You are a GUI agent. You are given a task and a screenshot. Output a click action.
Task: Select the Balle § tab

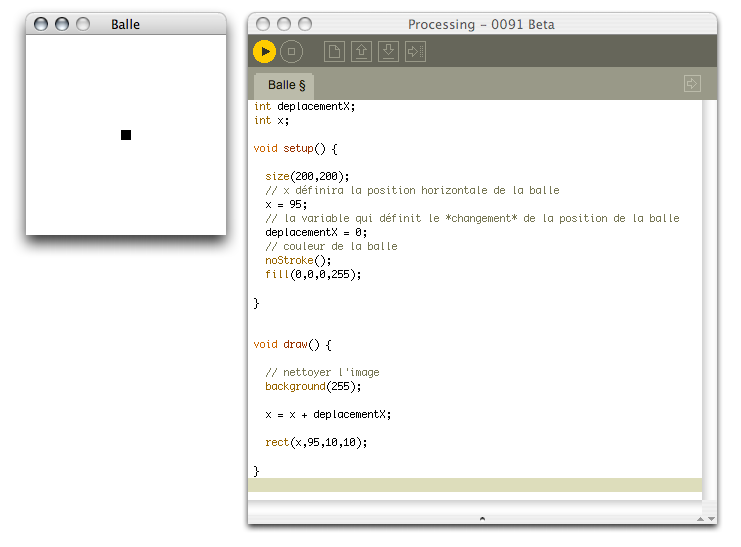point(286,86)
